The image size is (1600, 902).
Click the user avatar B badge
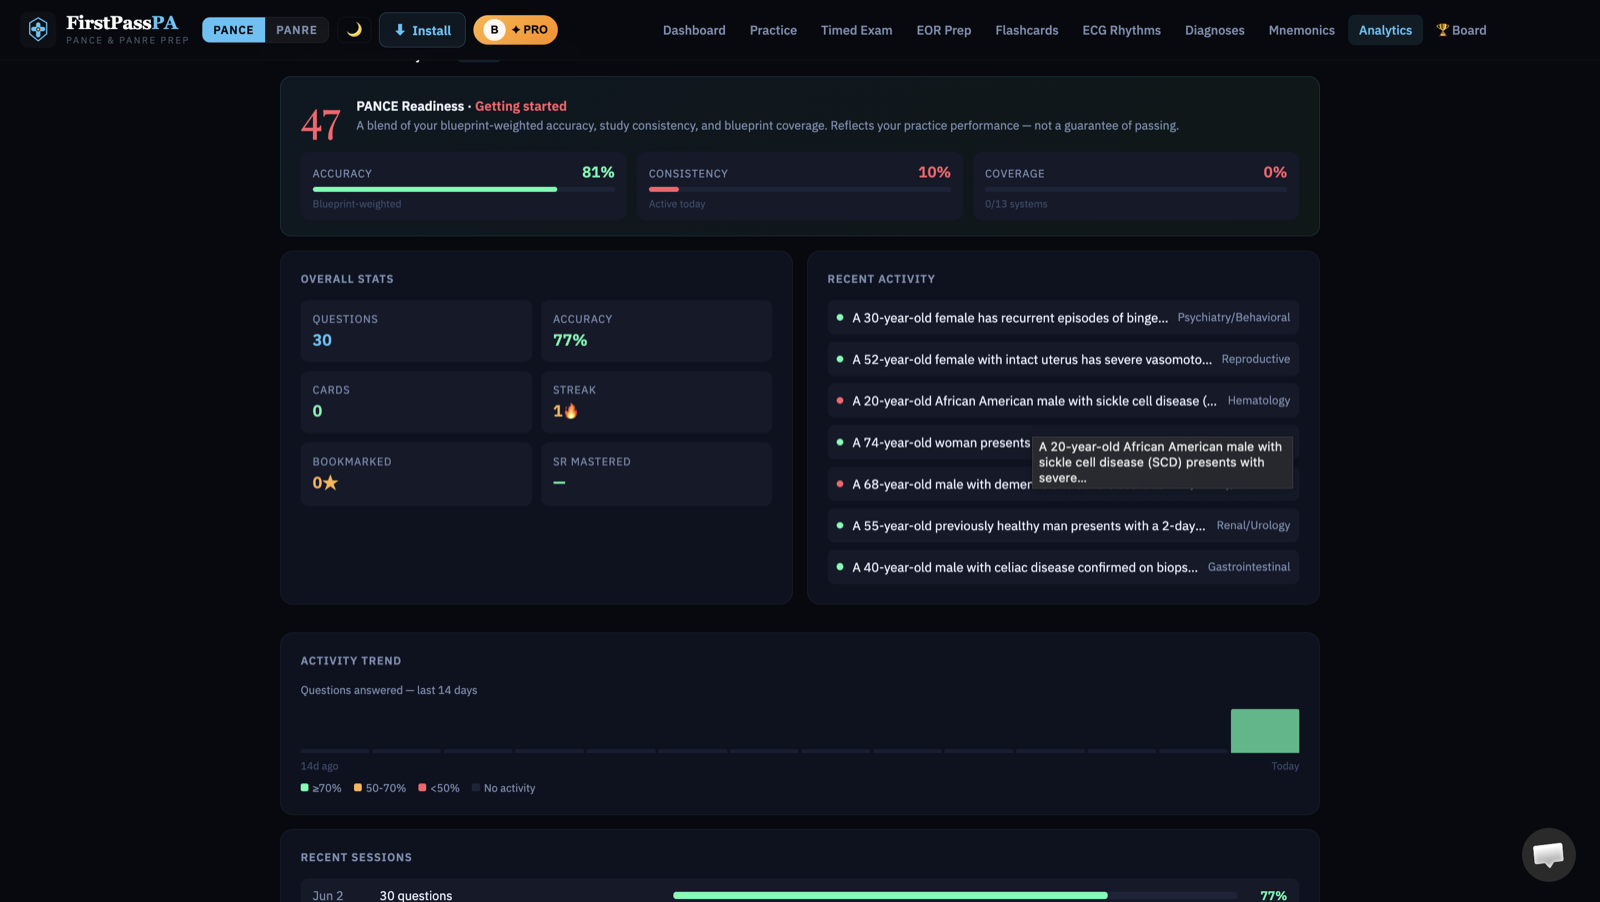pos(494,30)
